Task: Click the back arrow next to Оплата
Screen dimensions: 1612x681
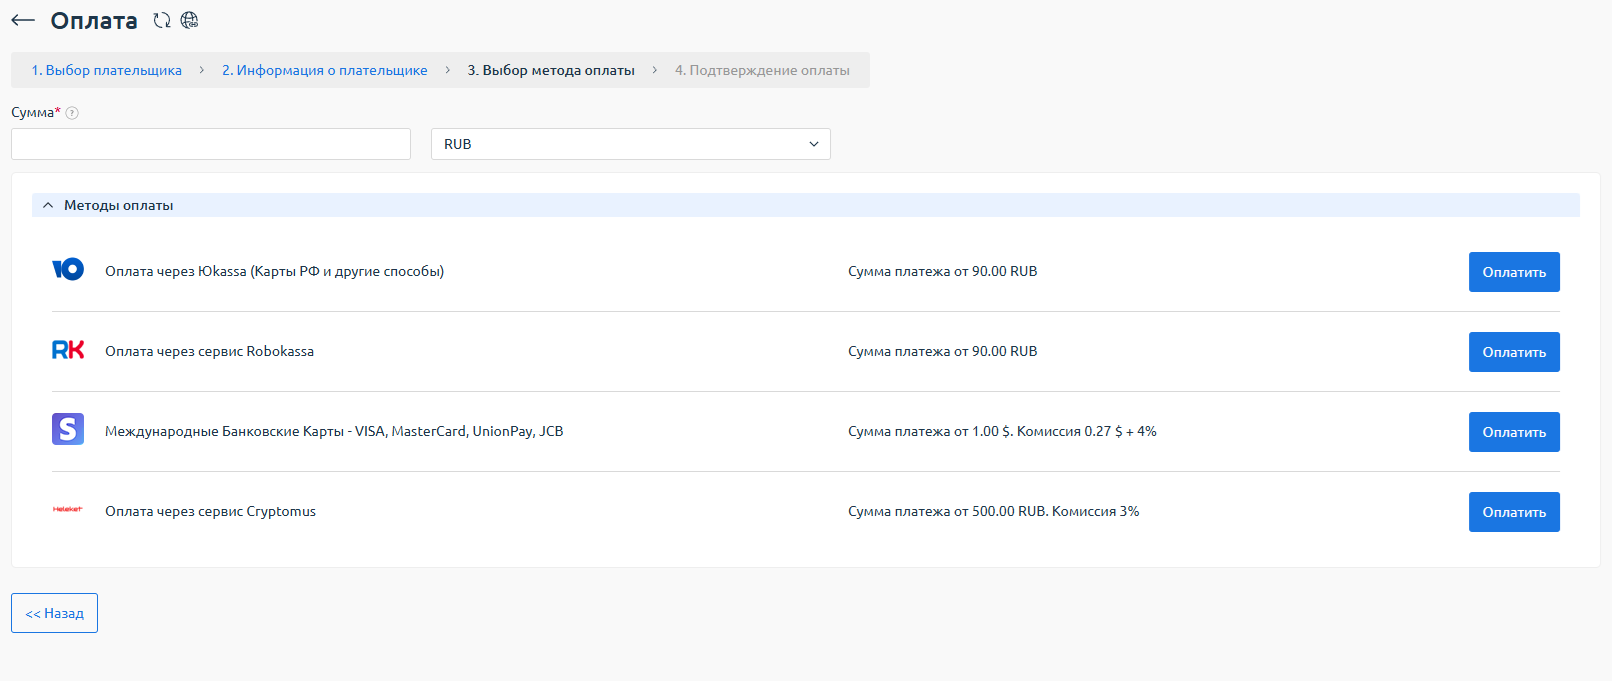Action: [x=23, y=21]
